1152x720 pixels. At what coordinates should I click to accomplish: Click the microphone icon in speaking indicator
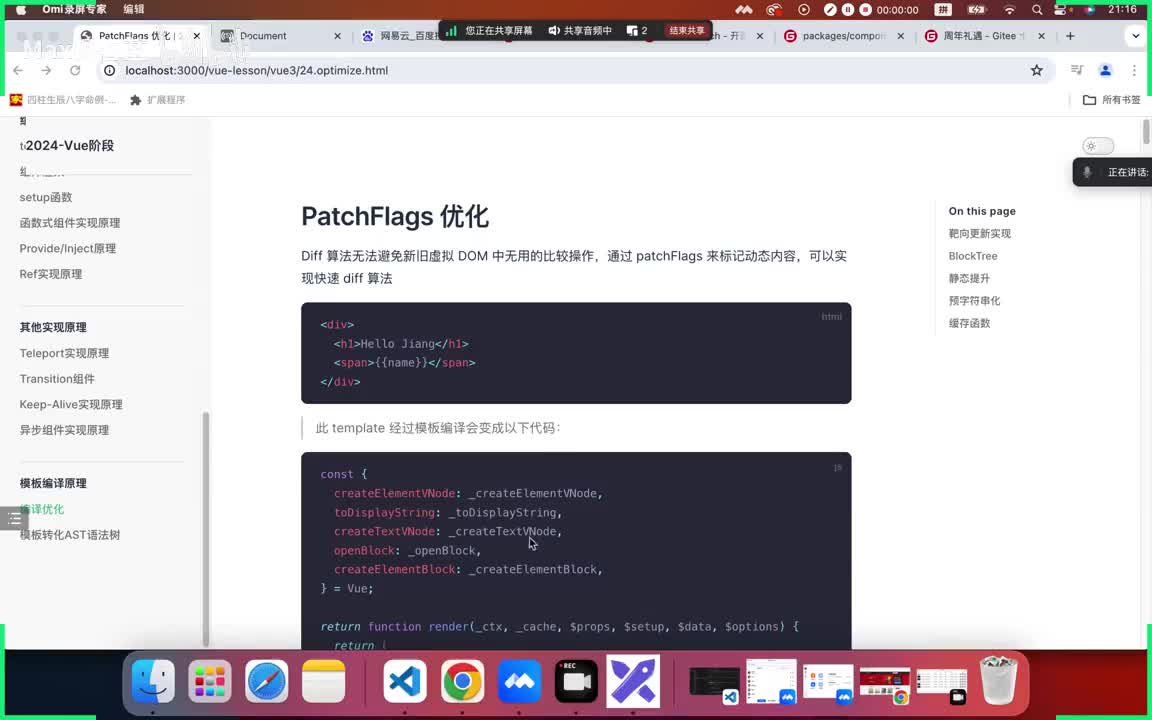(x=1087, y=172)
